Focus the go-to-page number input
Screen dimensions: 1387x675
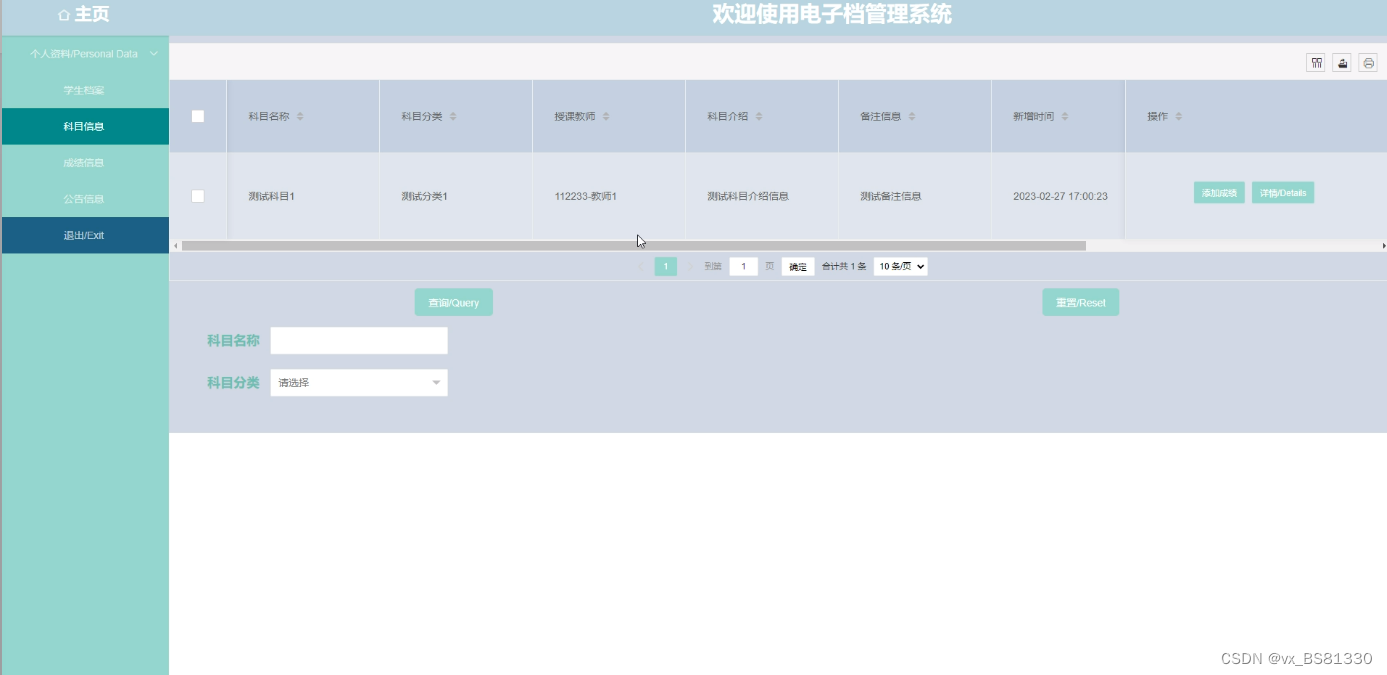743,266
